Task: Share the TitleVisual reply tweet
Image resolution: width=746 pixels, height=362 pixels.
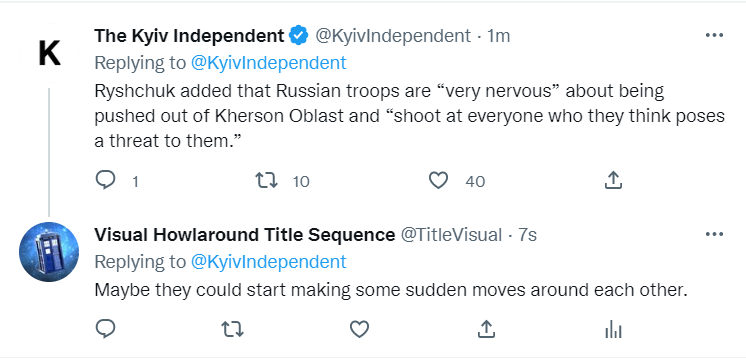Action: (486, 329)
